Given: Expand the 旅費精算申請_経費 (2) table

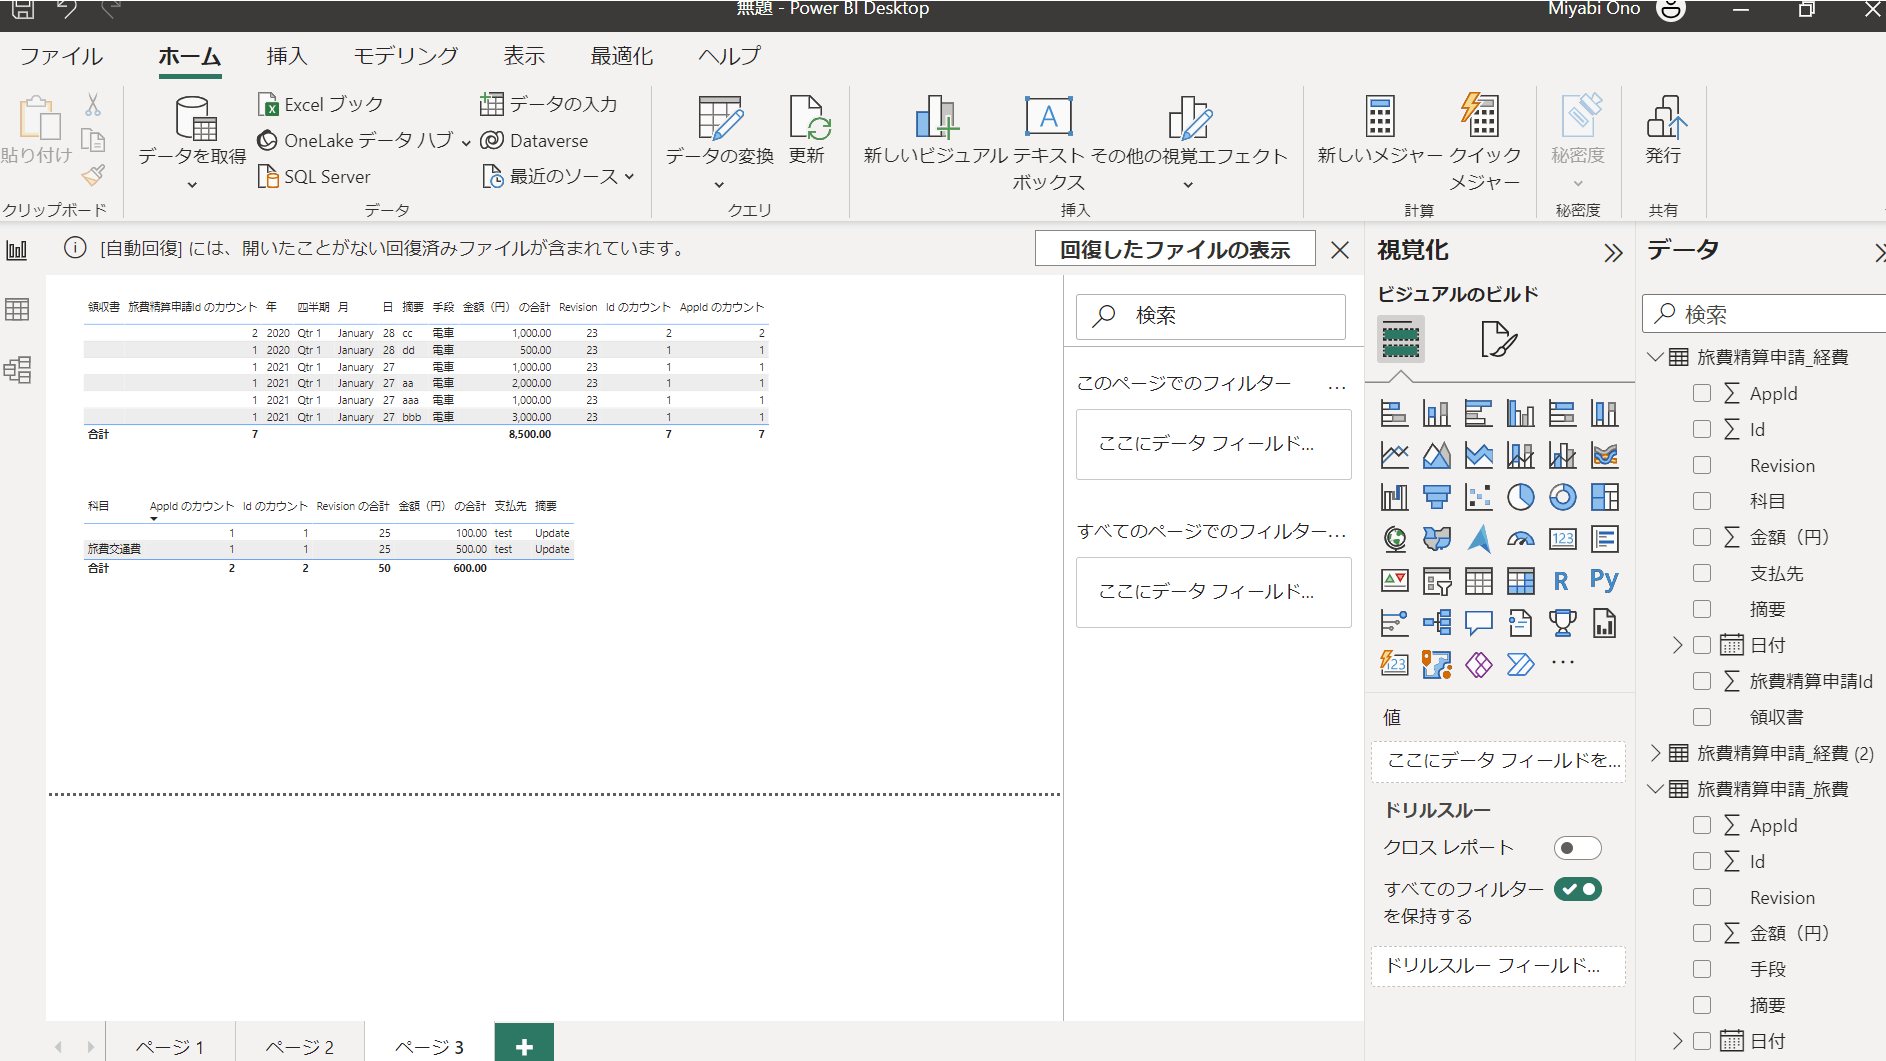Looking at the screenshot, I should (x=1656, y=753).
